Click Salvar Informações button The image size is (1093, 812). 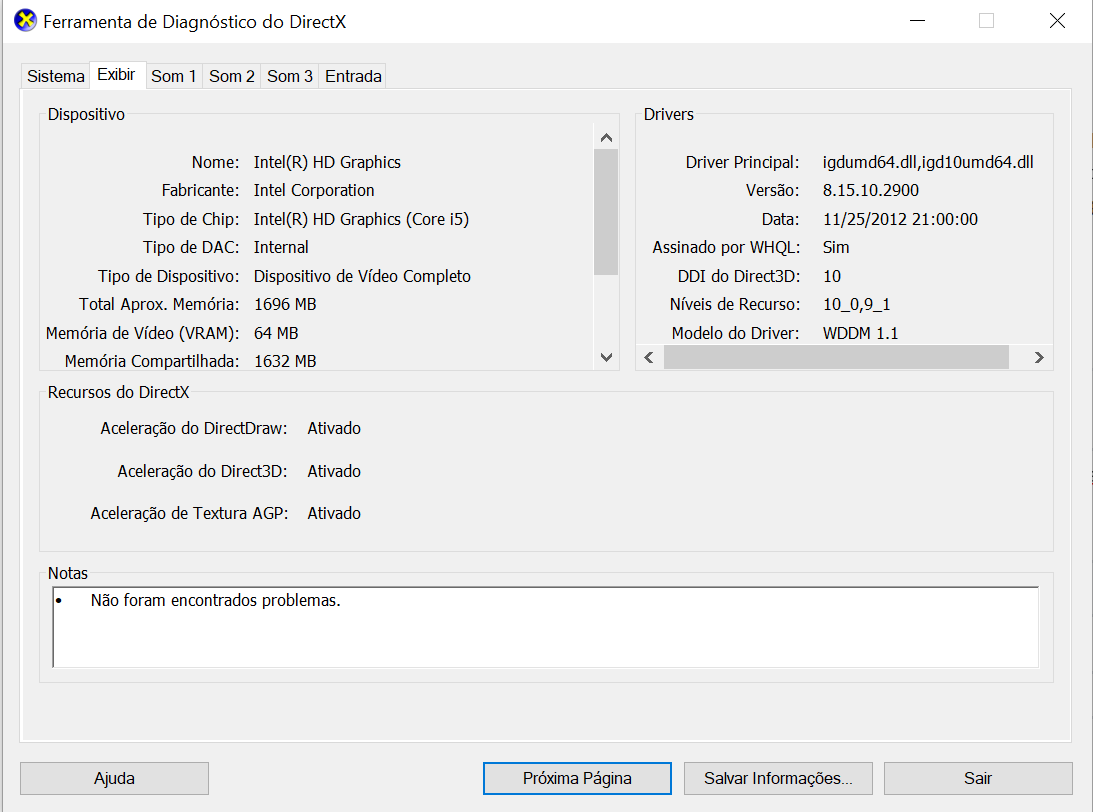click(778, 778)
